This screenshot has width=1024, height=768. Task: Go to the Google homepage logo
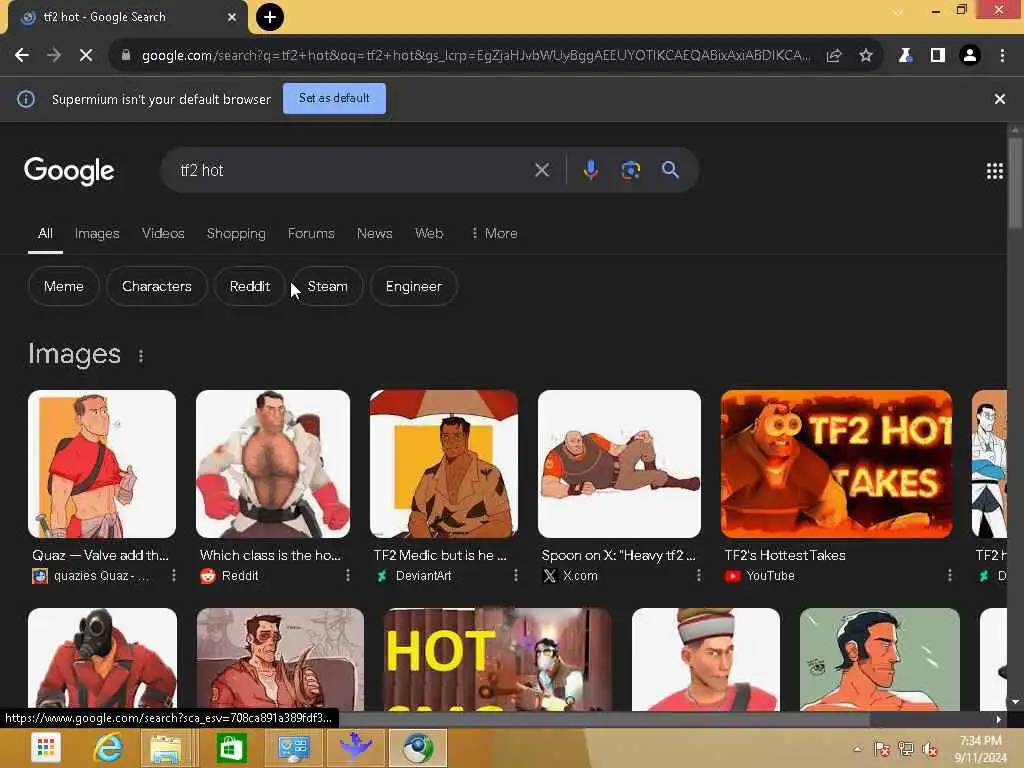click(x=69, y=171)
